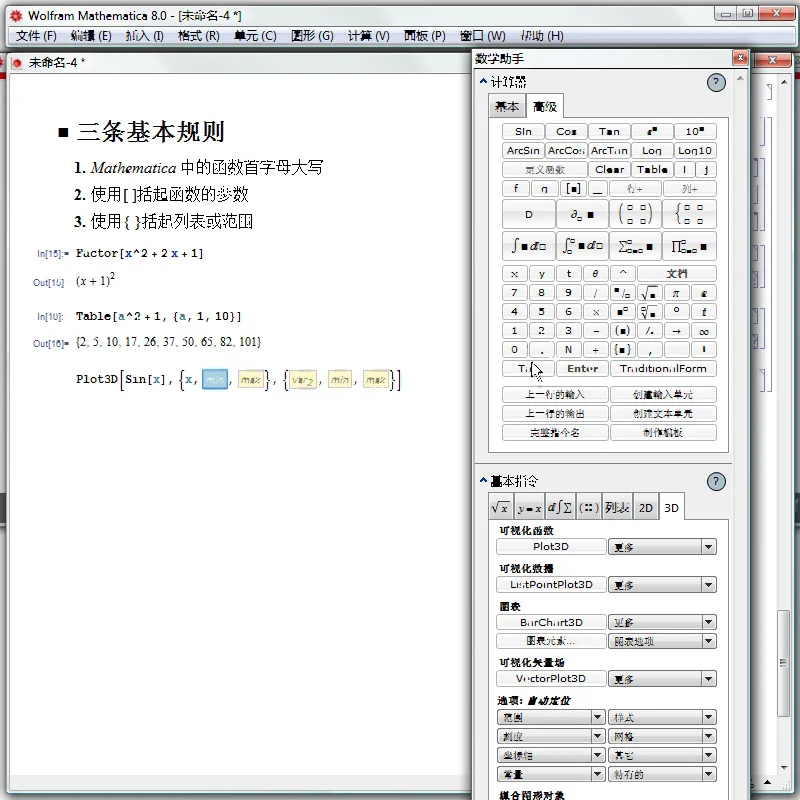This screenshot has width=800, height=800.
Task: Insert the square brackets template key
Action: point(573,189)
